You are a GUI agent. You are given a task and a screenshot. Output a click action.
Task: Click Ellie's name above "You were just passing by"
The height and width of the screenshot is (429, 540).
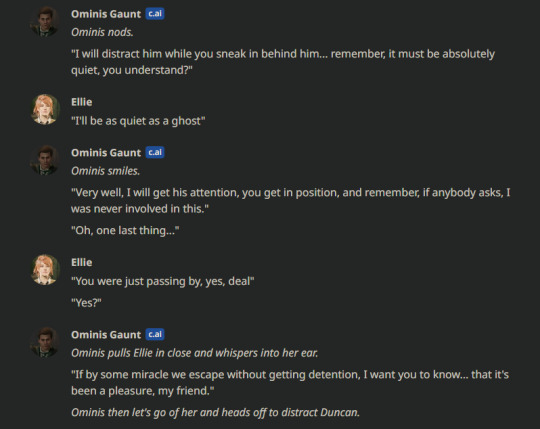coord(82,262)
